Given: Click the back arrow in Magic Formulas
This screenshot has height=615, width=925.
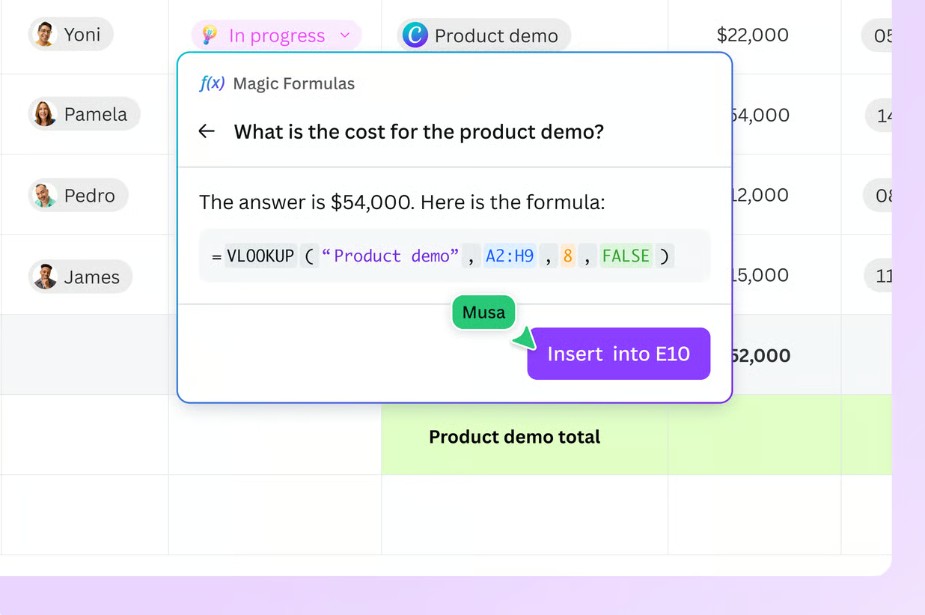Looking at the screenshot, I should [206, 131].
